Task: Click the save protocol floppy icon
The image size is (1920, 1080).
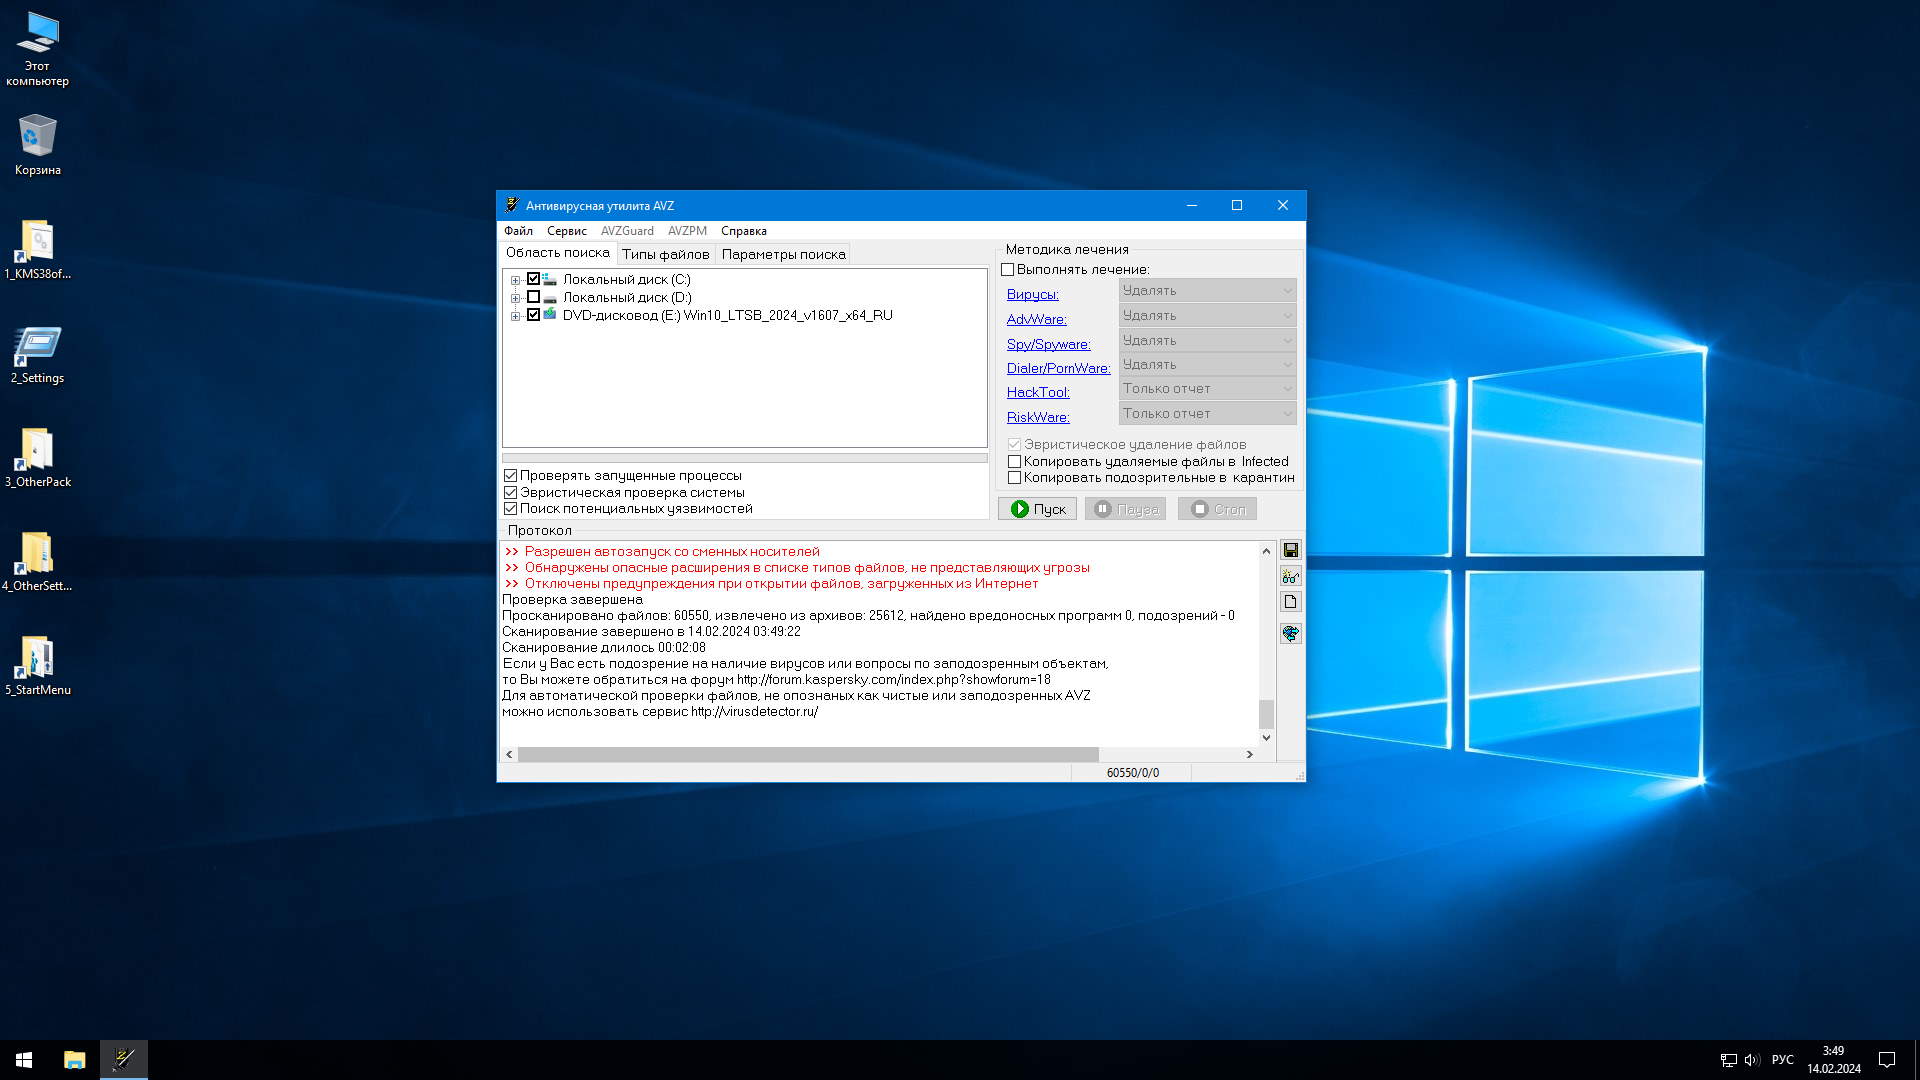Action: (1290, 551)
